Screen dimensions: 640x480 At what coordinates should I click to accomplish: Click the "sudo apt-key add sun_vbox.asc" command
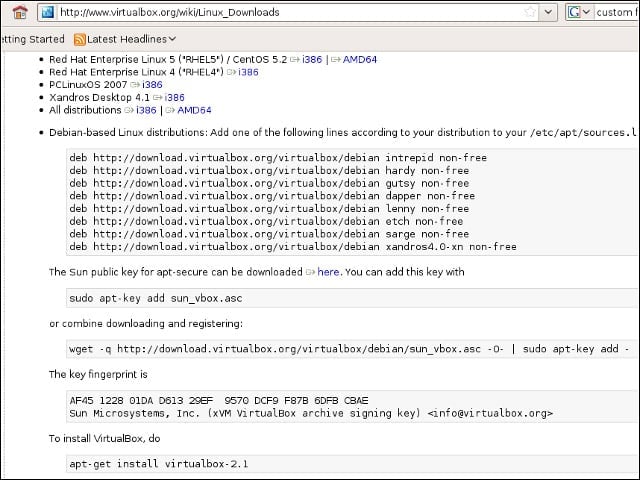click(x=156, y=298)
